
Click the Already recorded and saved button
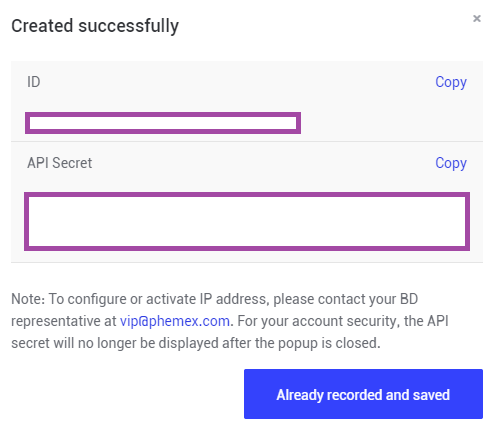363,394
